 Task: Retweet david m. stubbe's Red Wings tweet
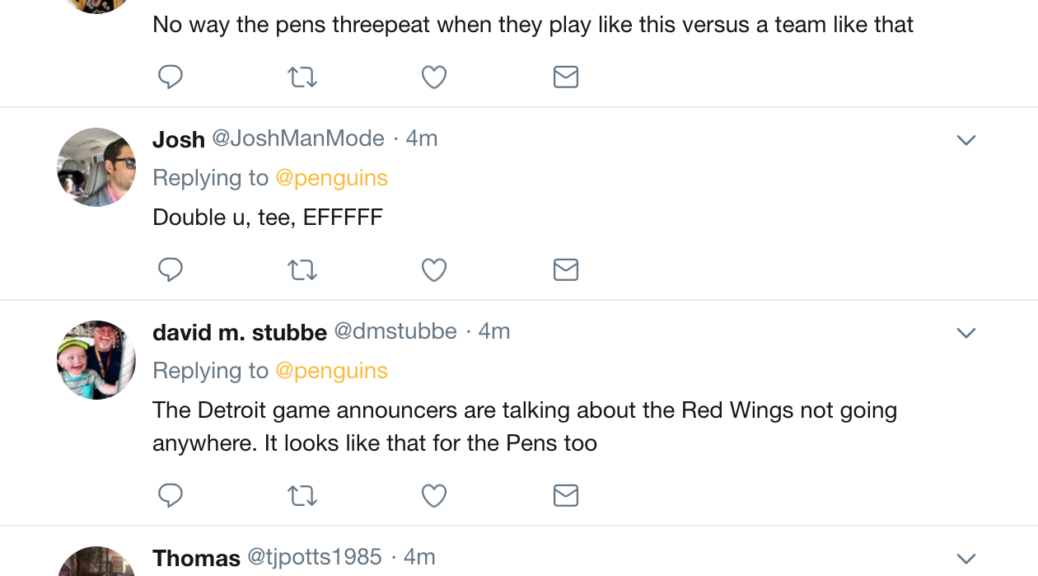click(x=302, y=495)
